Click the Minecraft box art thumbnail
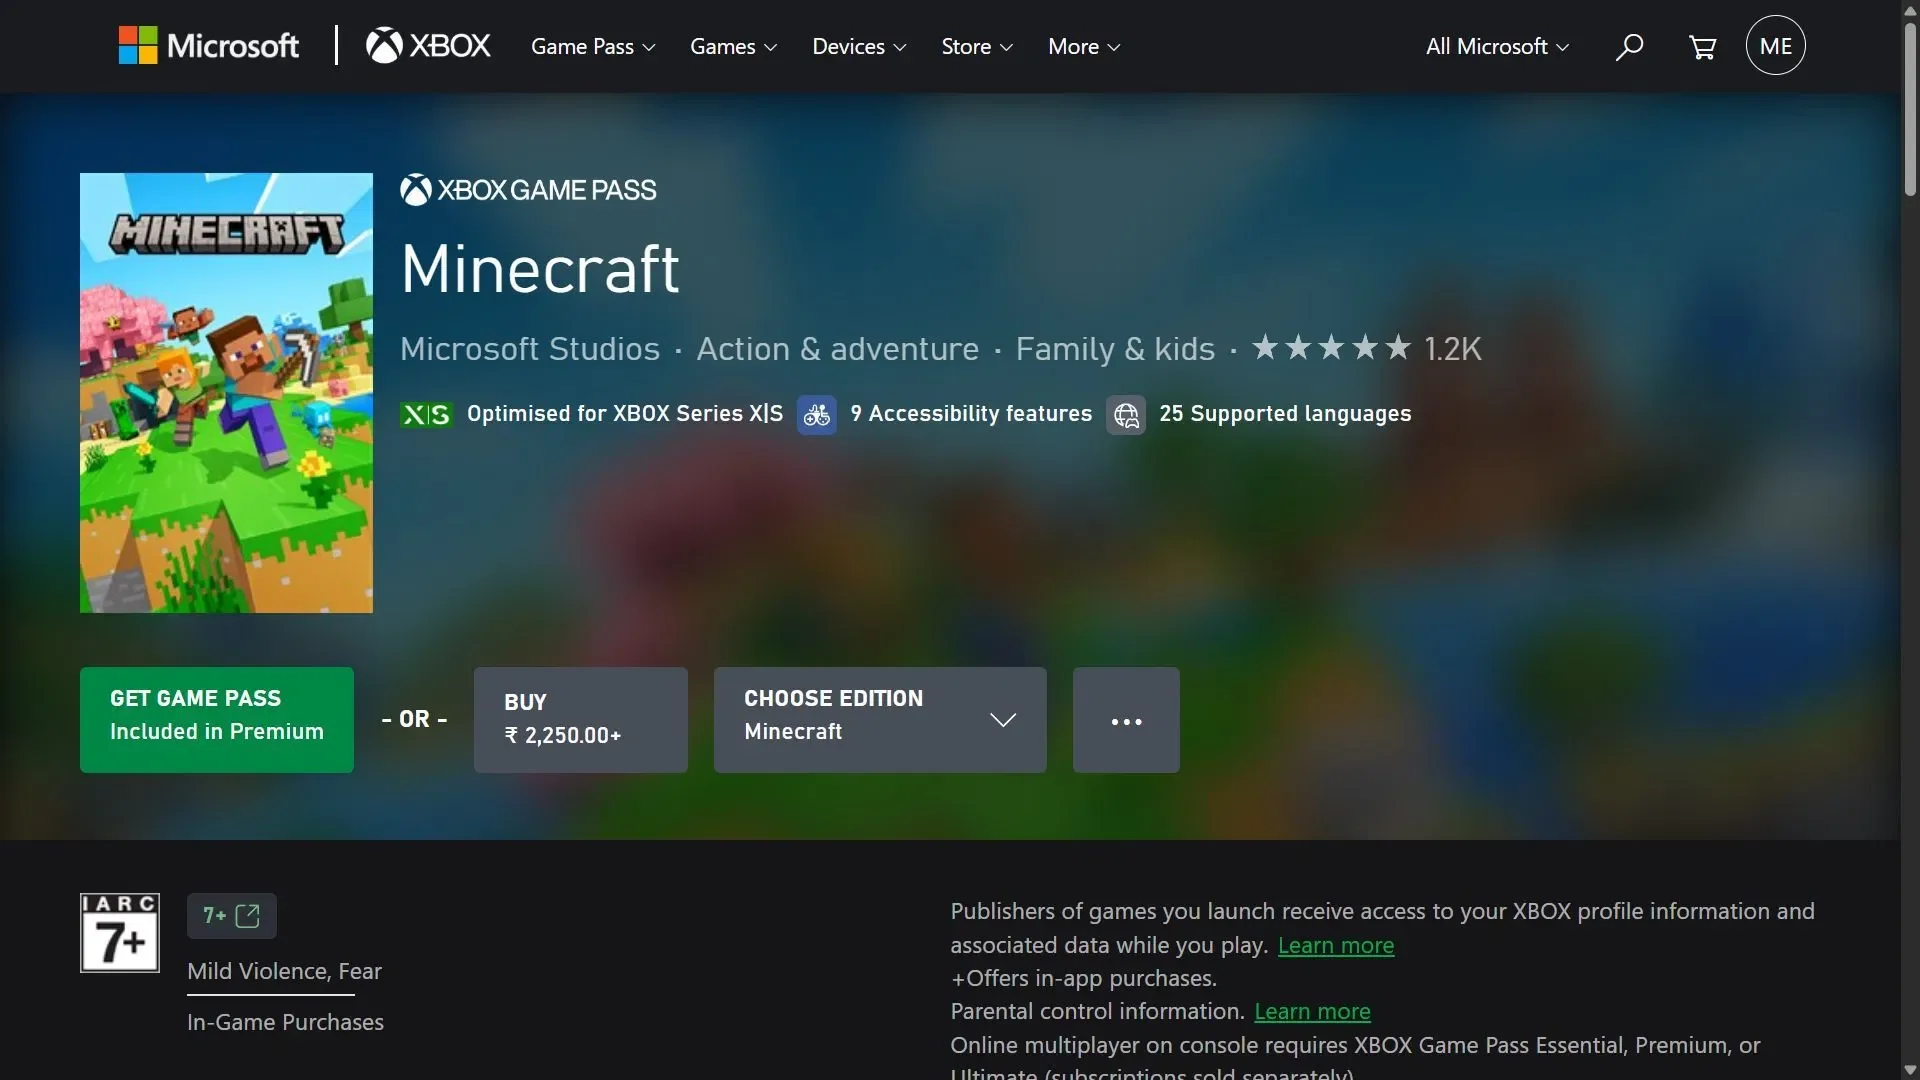1920x1080 pixels. (226, 393)
